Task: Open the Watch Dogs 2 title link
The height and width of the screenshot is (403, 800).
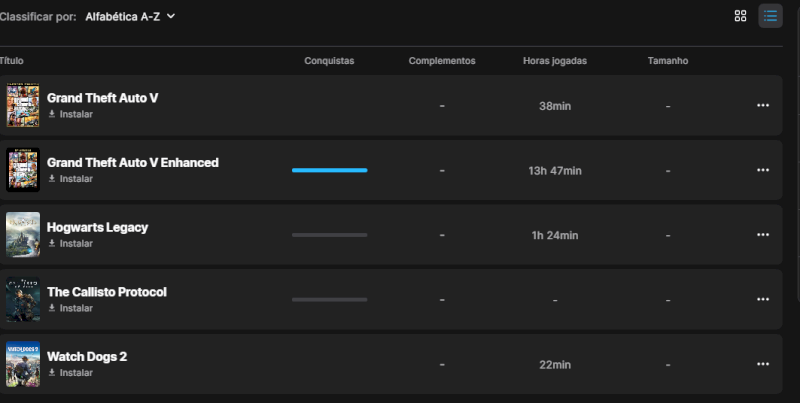Action: [x=87, y=356]
